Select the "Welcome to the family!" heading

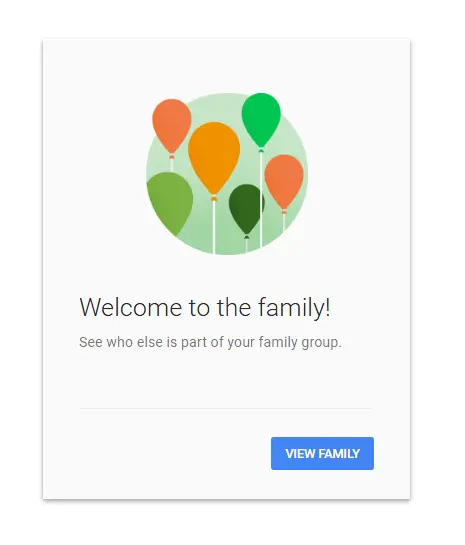205,307
